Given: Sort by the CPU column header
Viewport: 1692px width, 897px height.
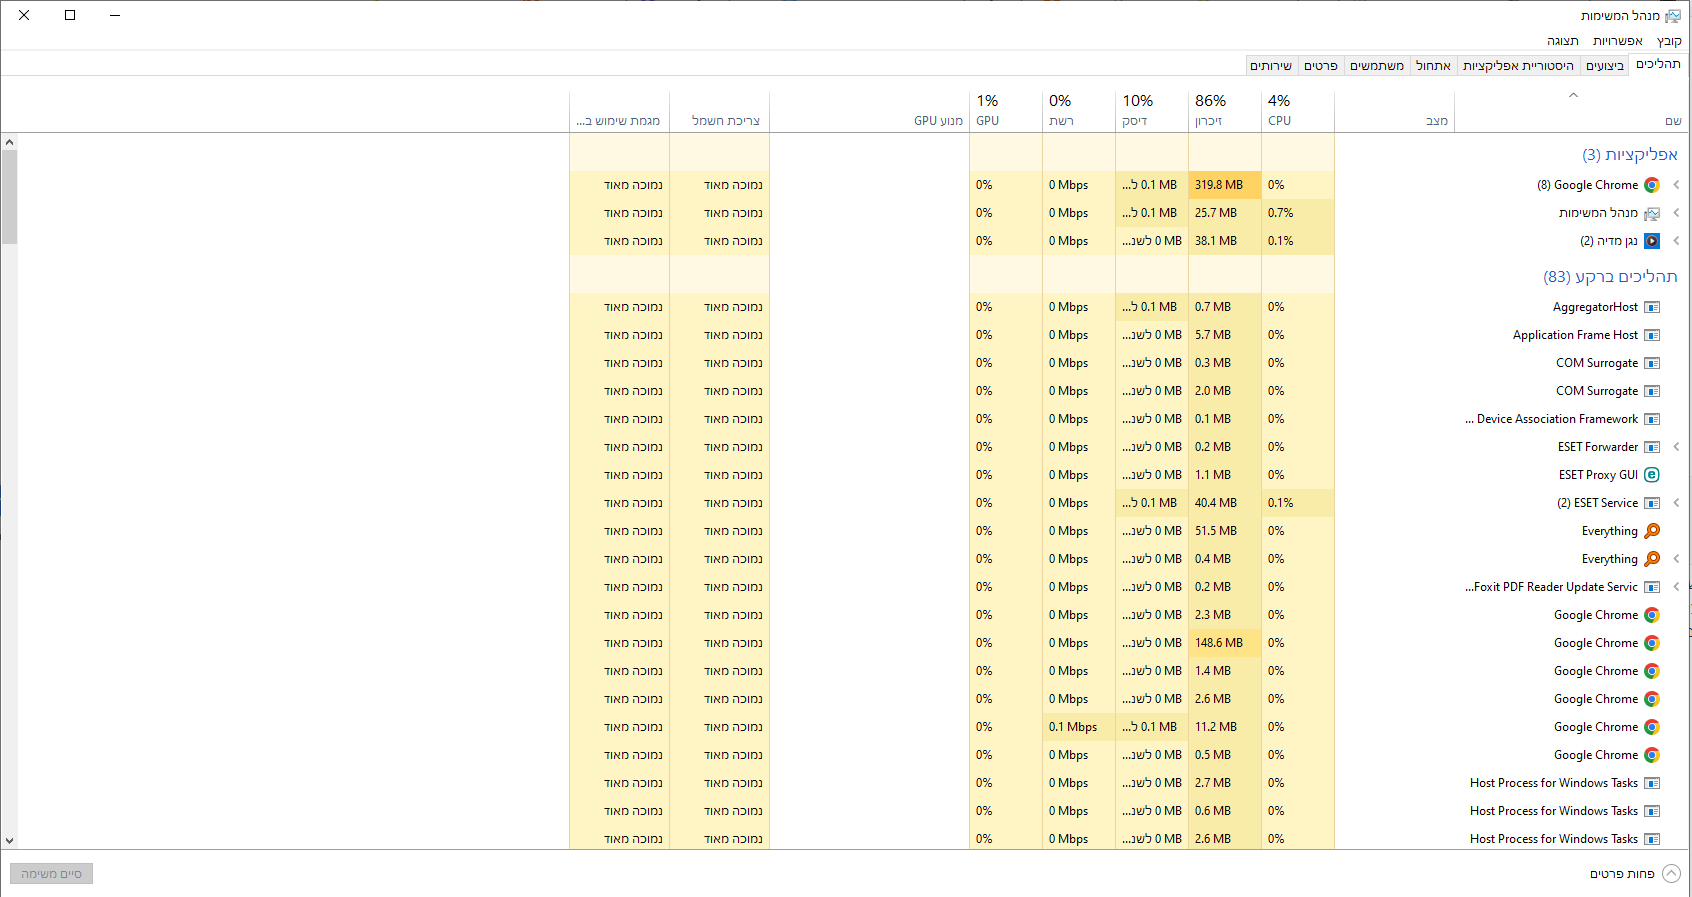Looking at the screenshot, I should pos(1298,111).
